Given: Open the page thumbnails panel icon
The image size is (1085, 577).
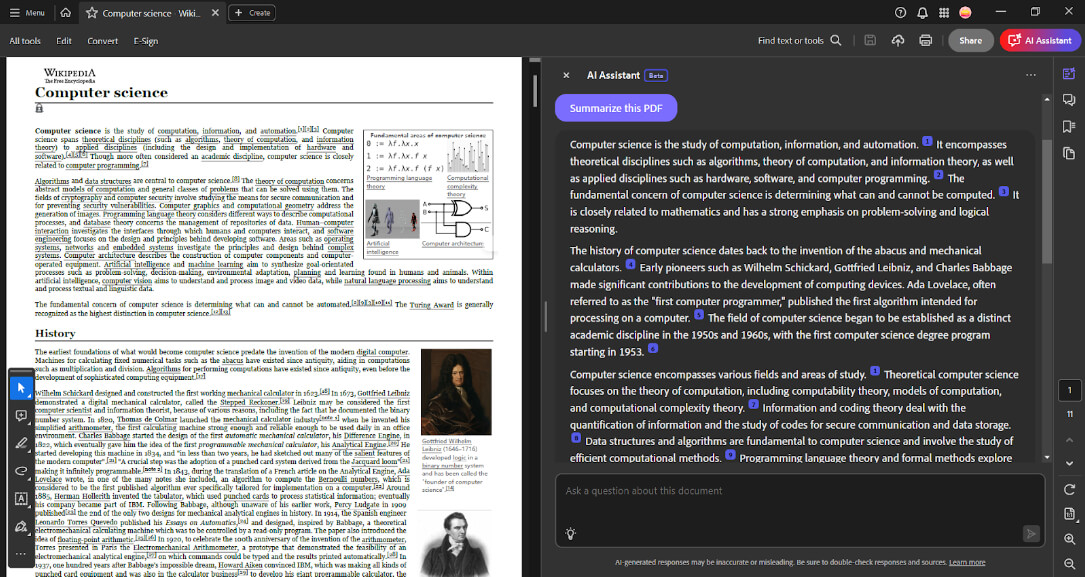Looking at the screenshot, I should coord(1069,153).
